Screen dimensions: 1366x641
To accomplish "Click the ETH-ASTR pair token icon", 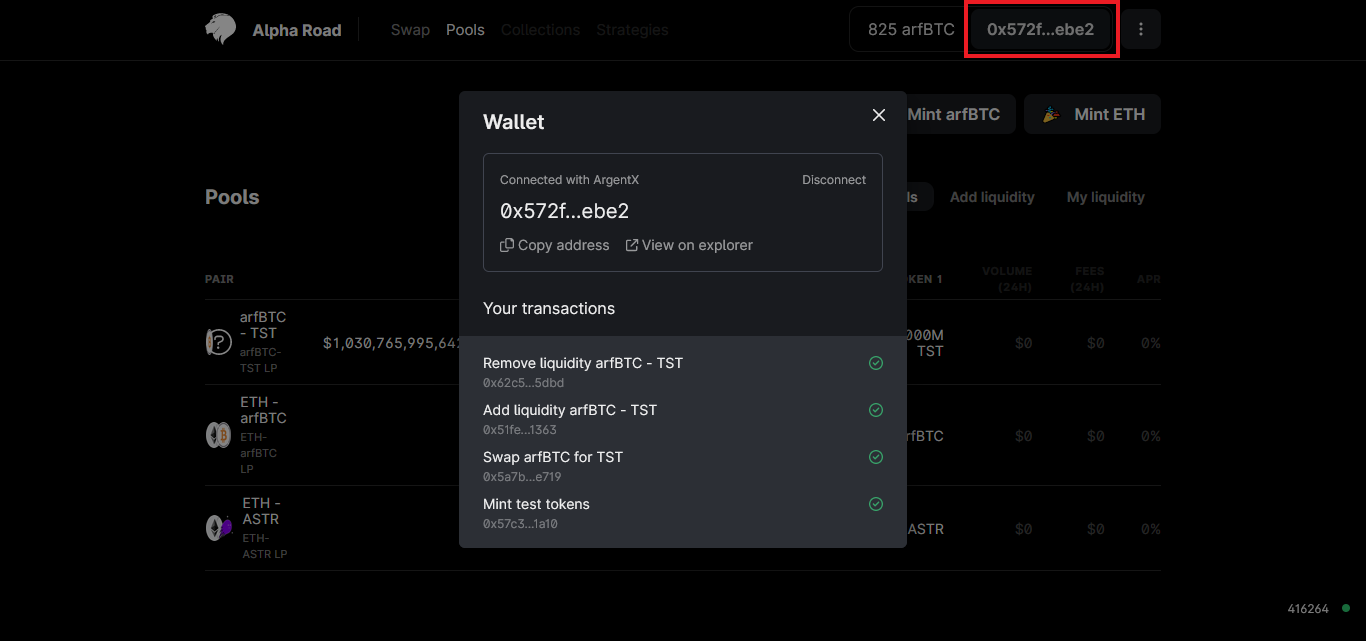I will pos(218,527).
